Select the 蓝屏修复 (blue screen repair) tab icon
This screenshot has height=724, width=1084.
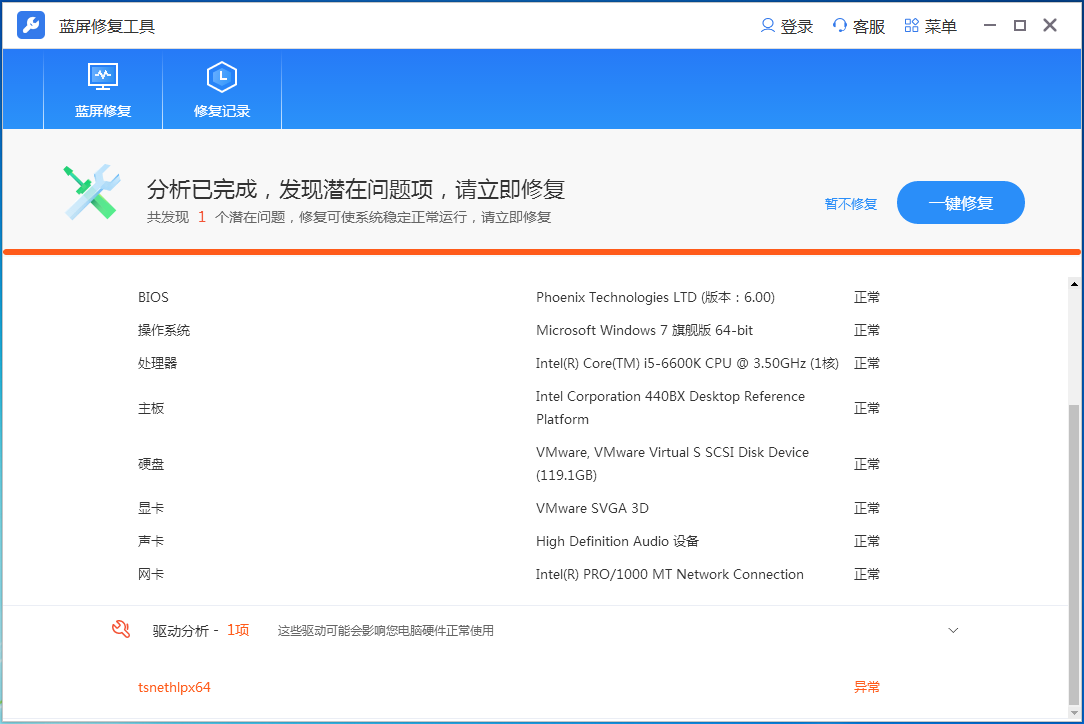102,77
